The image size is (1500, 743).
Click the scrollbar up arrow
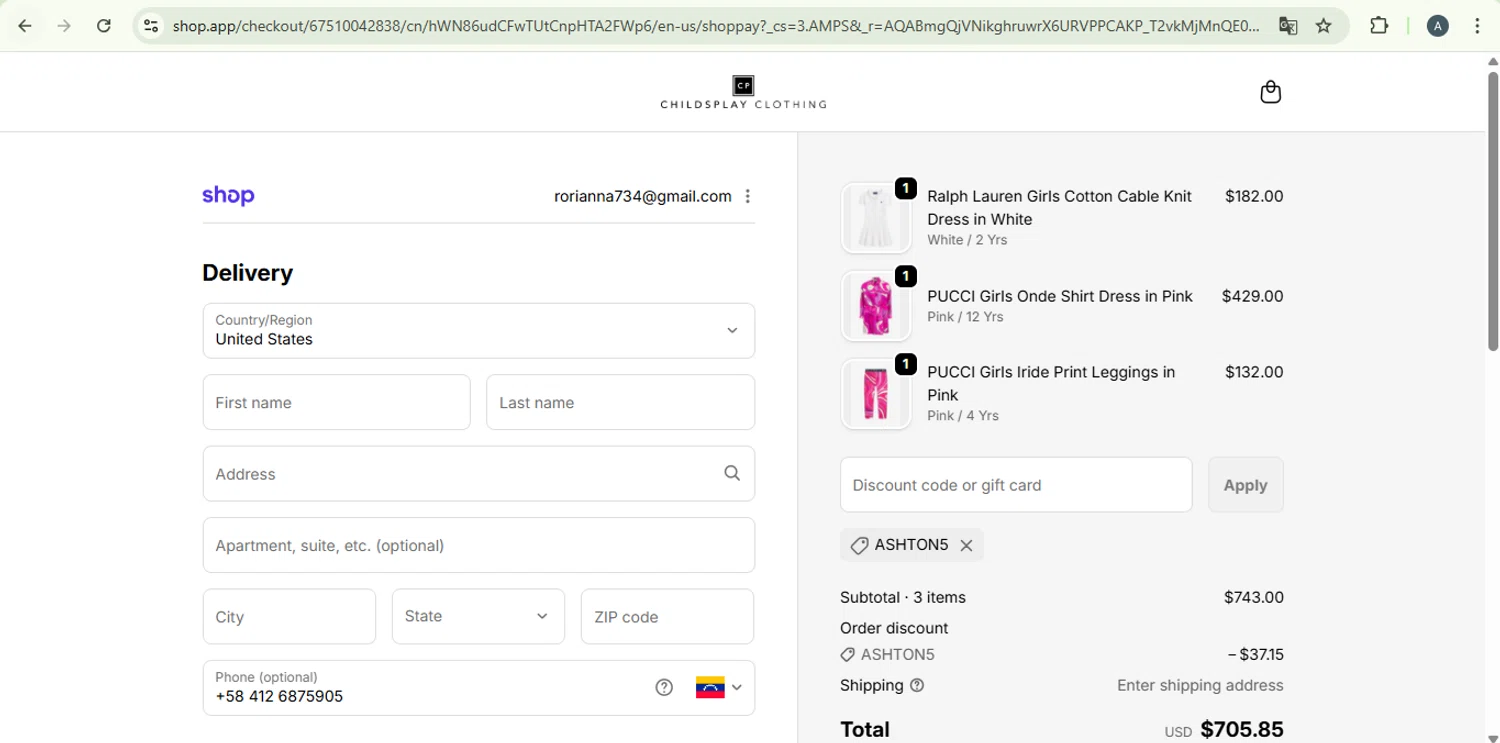1492,60
